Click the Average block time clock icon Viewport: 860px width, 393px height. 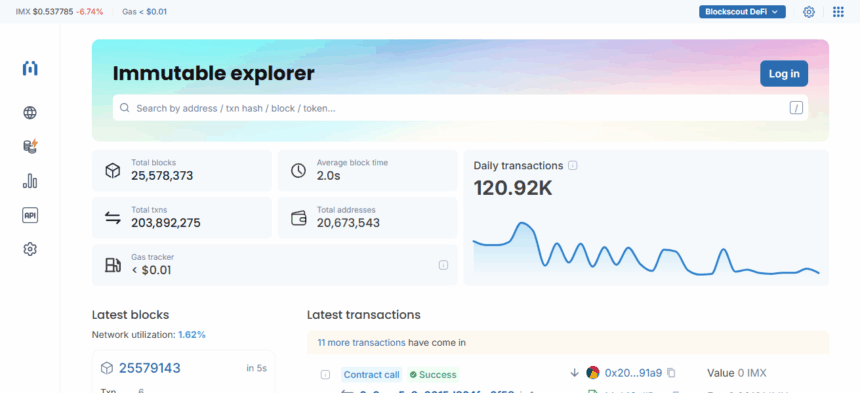click(x=298, y=170)
